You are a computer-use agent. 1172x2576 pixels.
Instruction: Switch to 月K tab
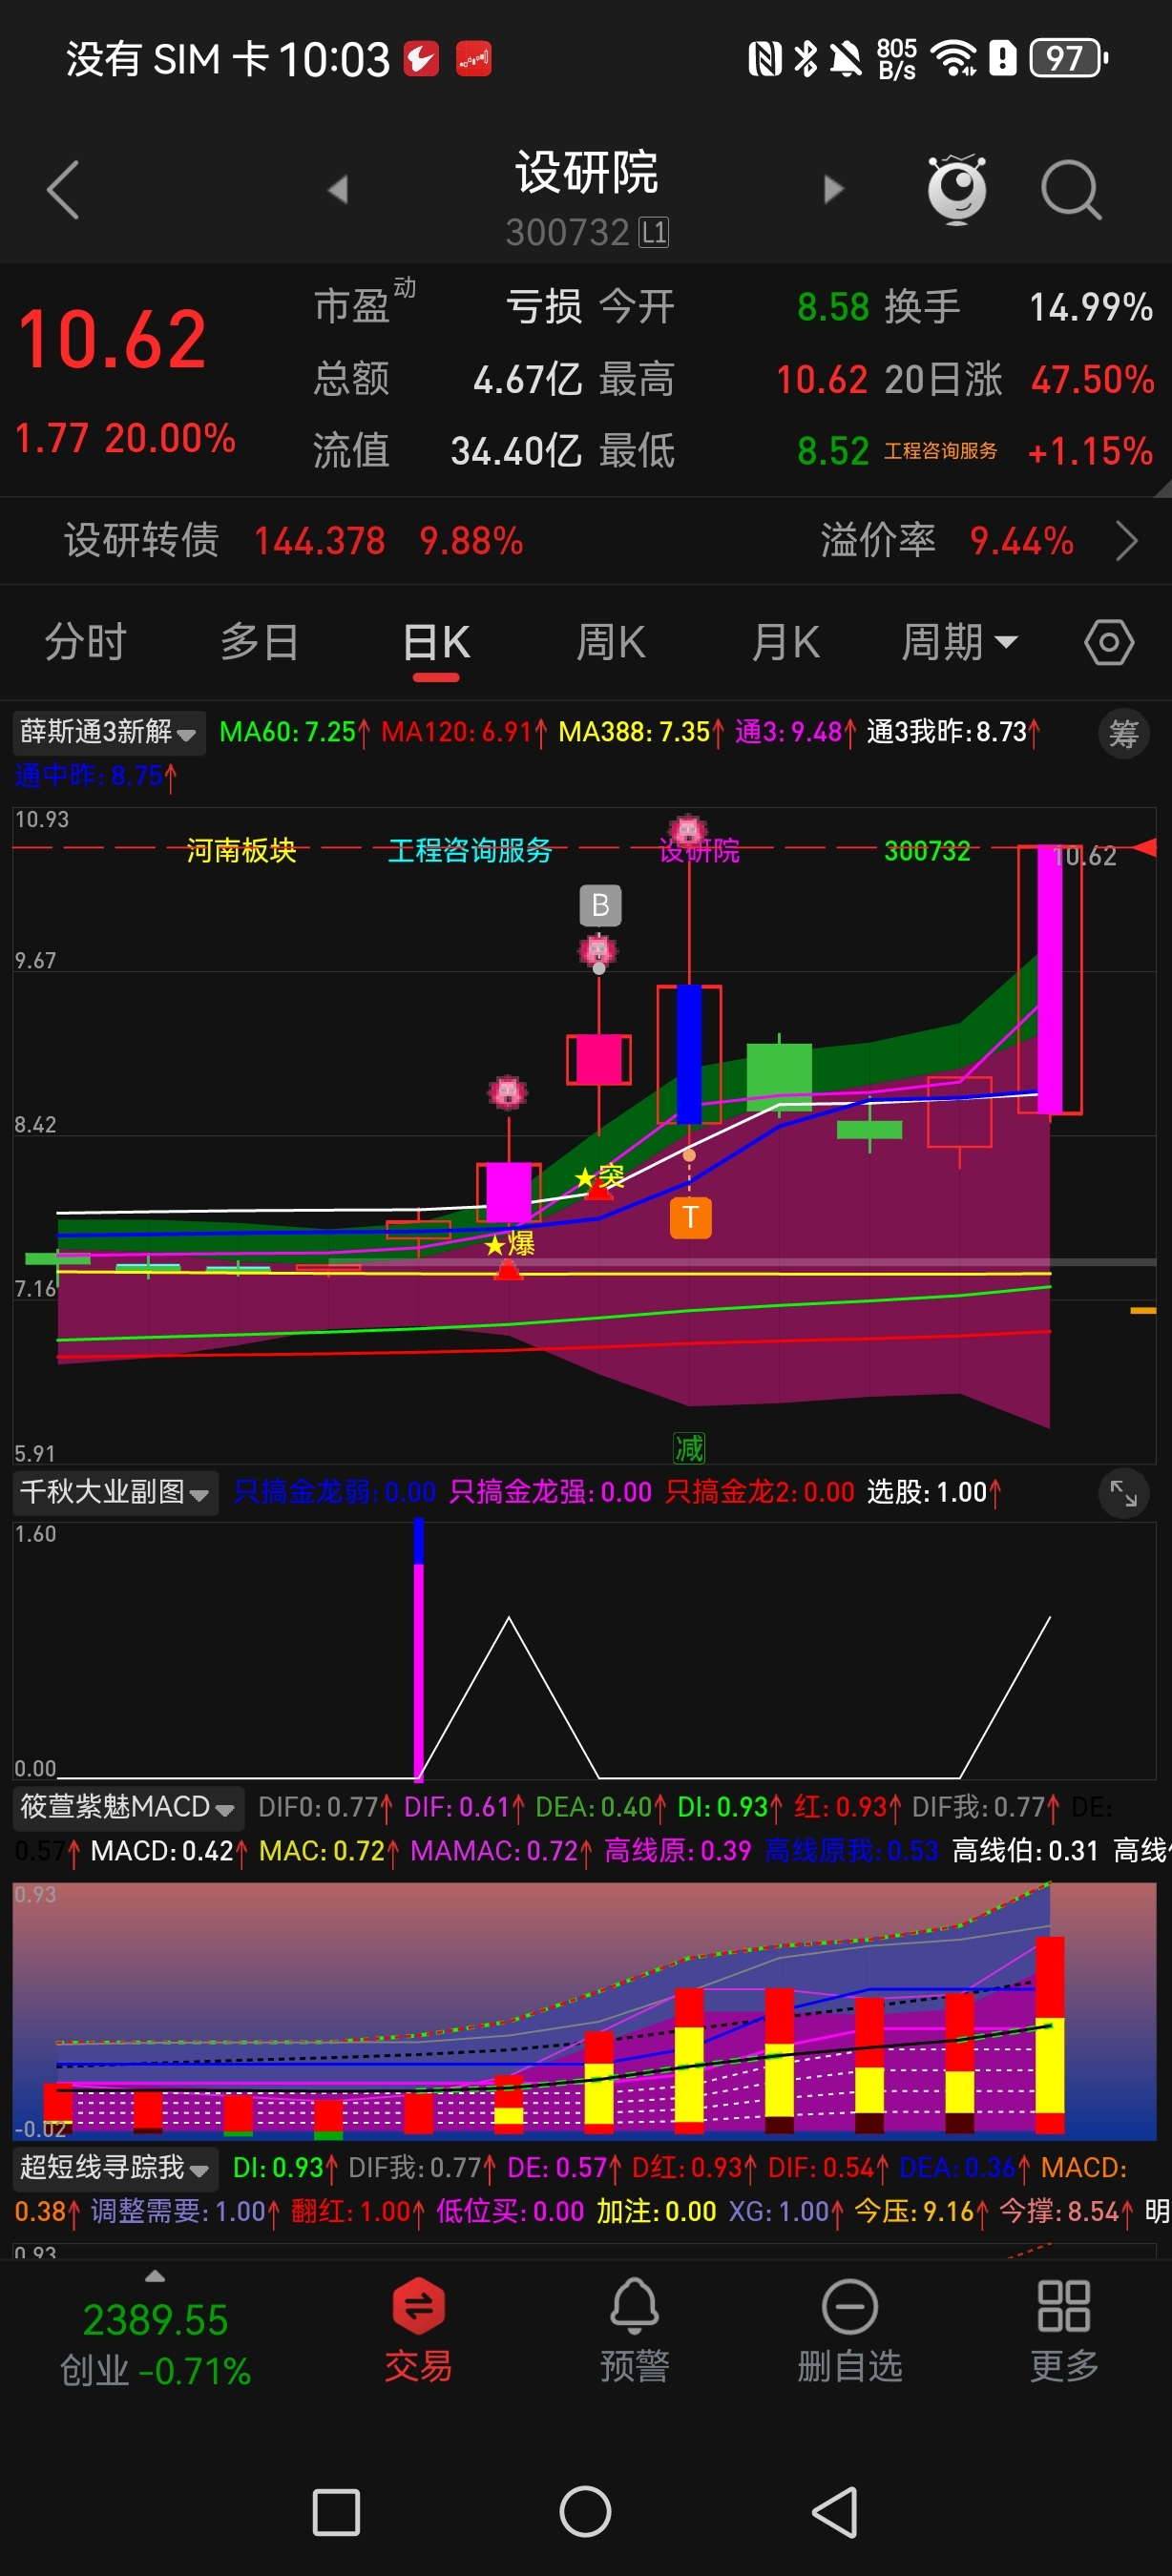786,642
